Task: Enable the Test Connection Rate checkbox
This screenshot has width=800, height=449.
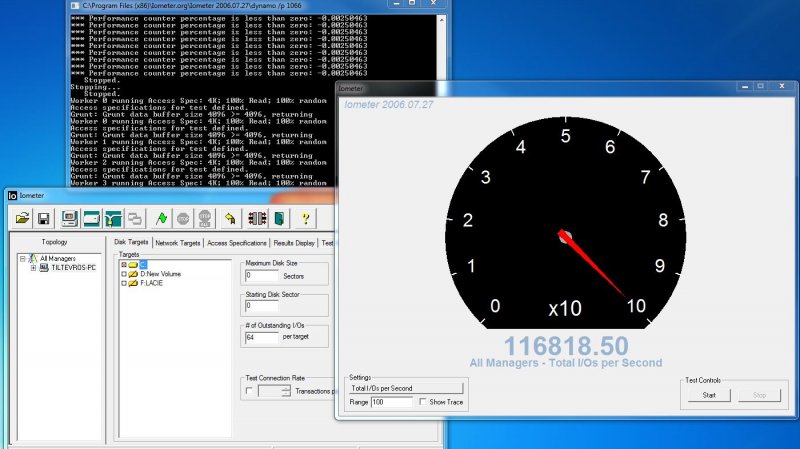Action: [x=249, y=391]
